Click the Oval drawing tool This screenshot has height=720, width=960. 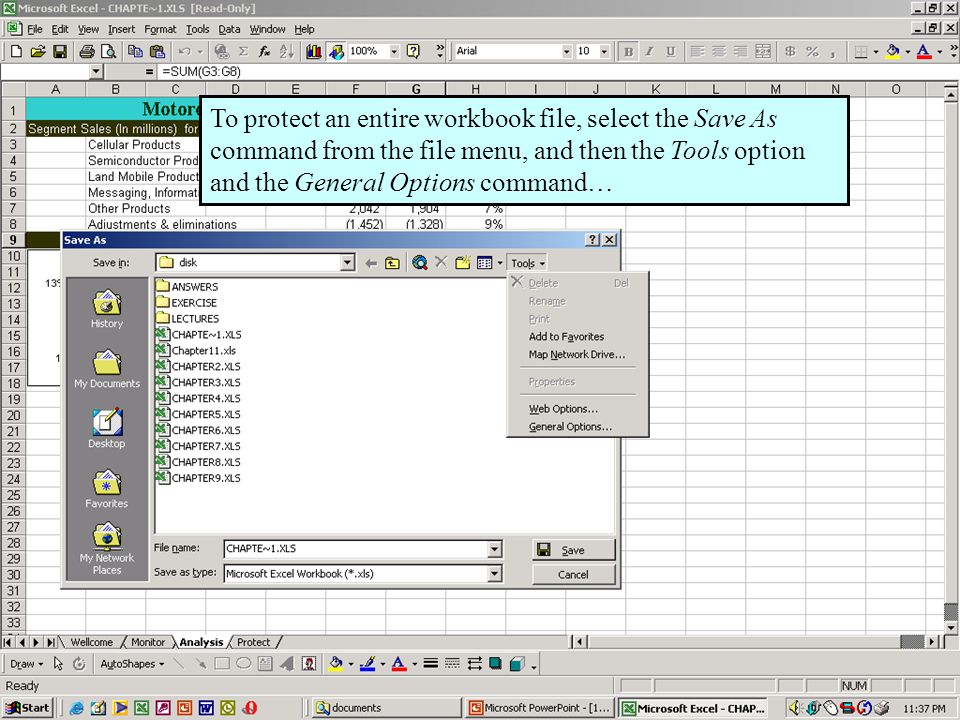click(244, 664)
